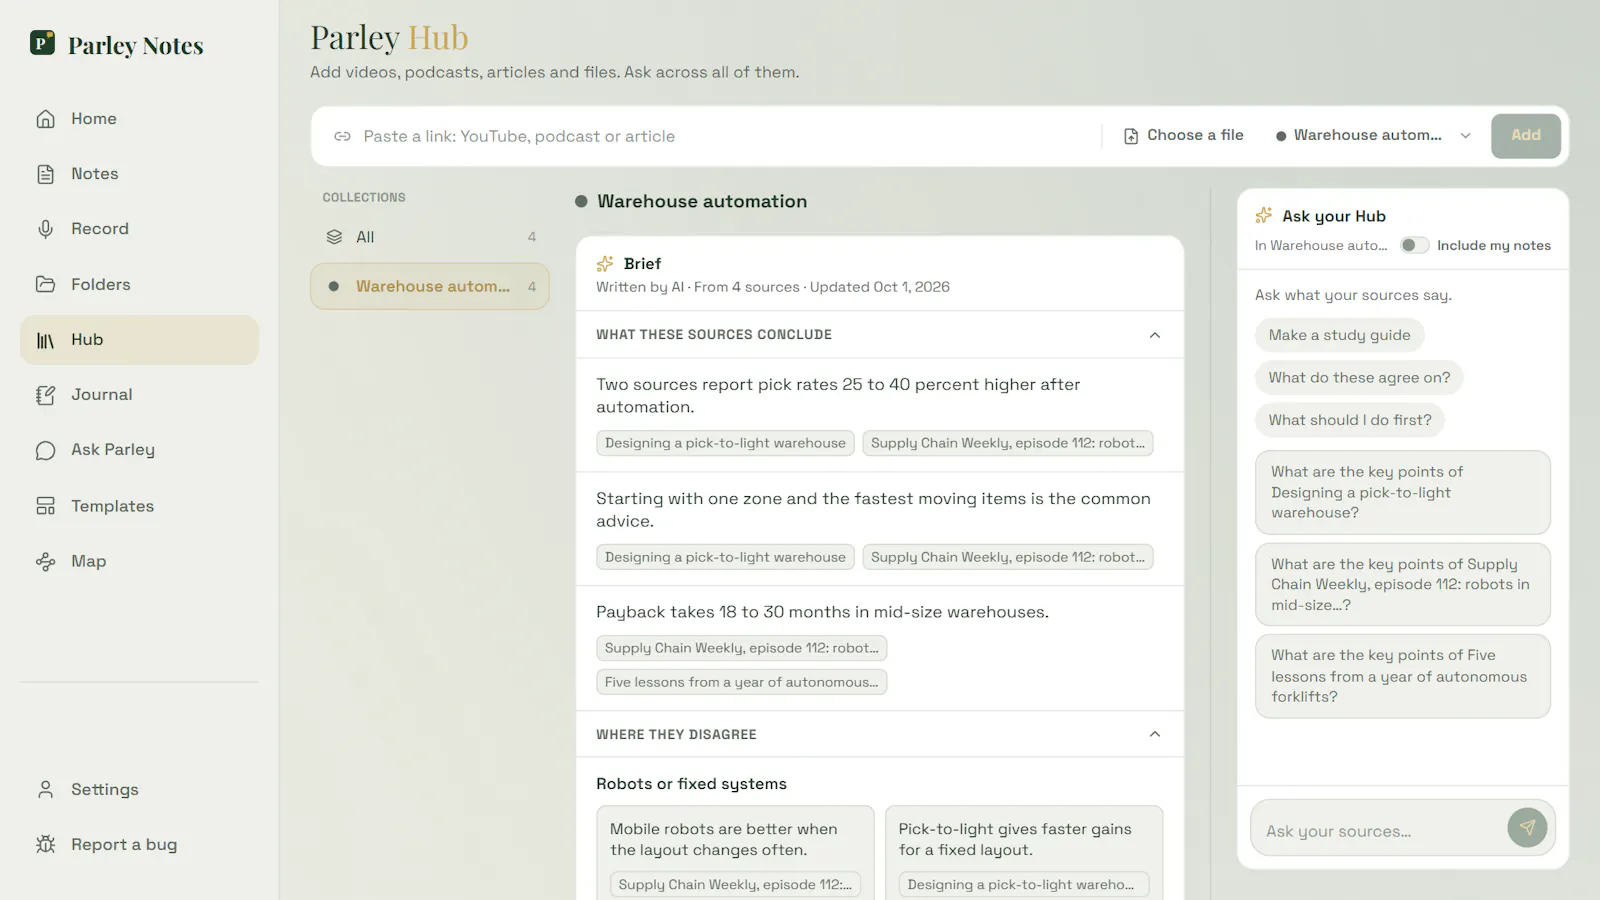The height and width of the screenshot is (900, 1600).
Task: Click What should I do first? suggestion
Action: tap(1350, 420)
